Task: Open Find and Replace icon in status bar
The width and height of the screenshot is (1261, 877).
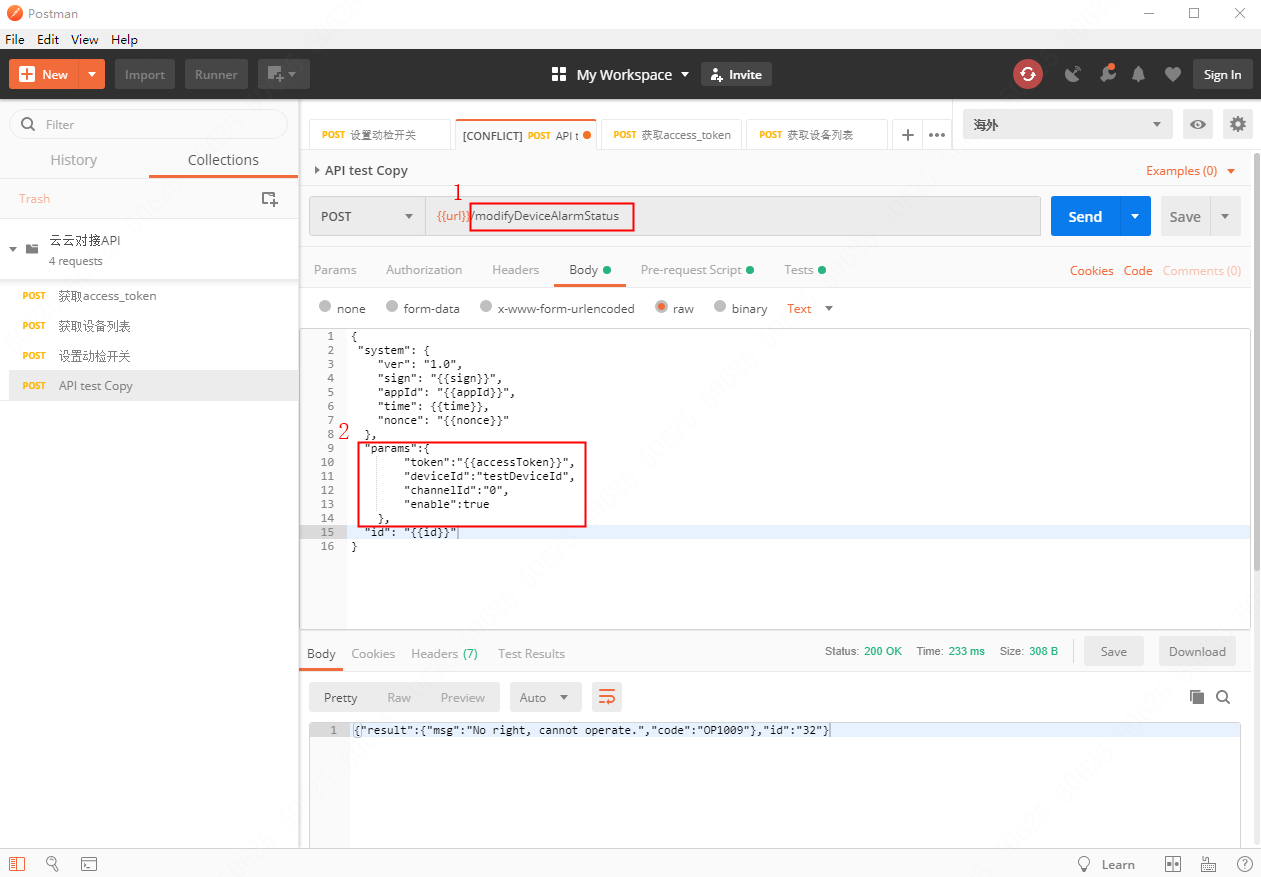Action: point(53,863)
